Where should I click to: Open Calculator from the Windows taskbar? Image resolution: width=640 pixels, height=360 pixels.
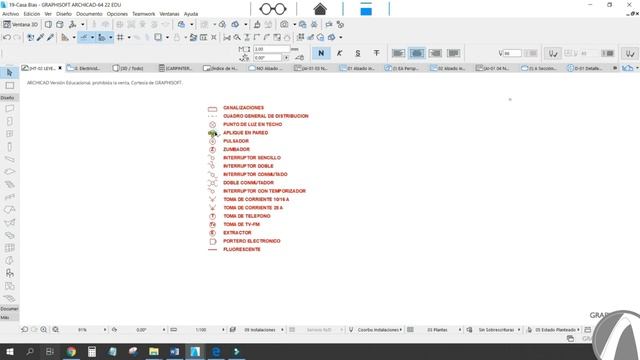(x=92, y=351)
